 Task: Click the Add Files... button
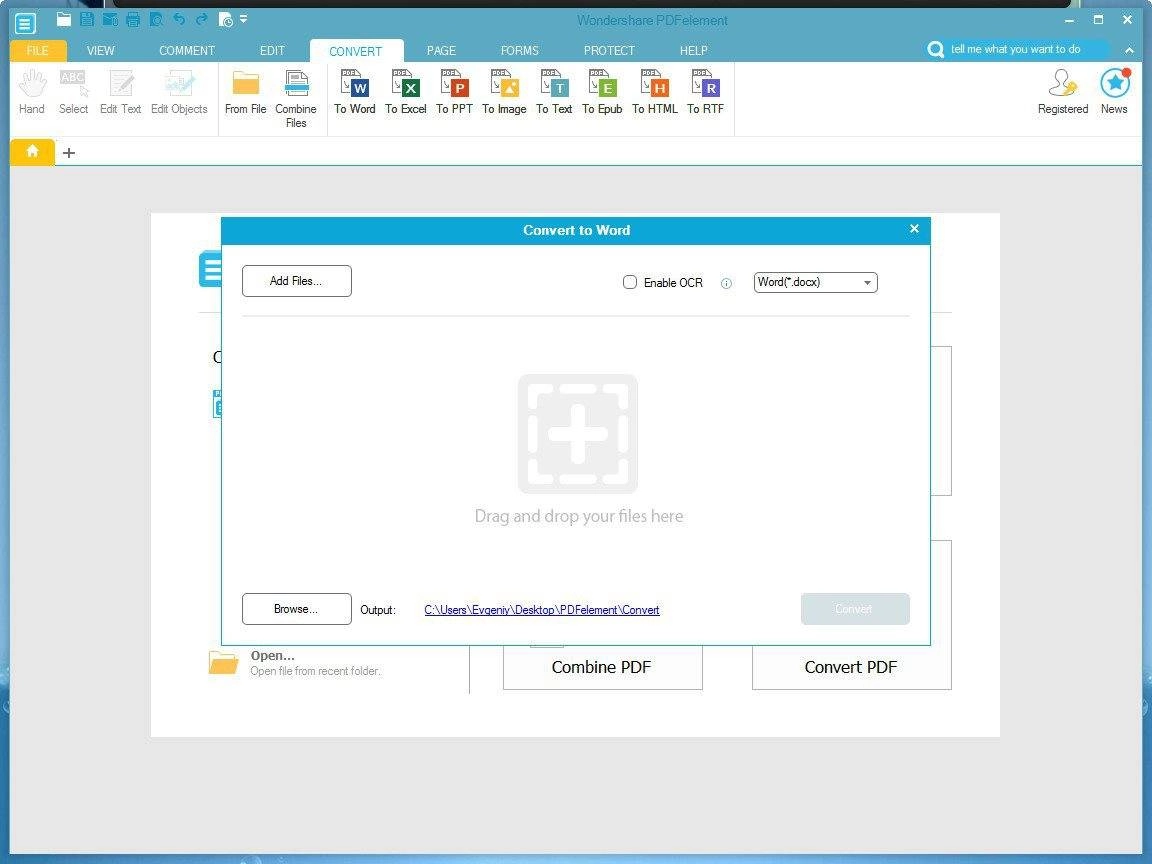click(x=297, y=281)
